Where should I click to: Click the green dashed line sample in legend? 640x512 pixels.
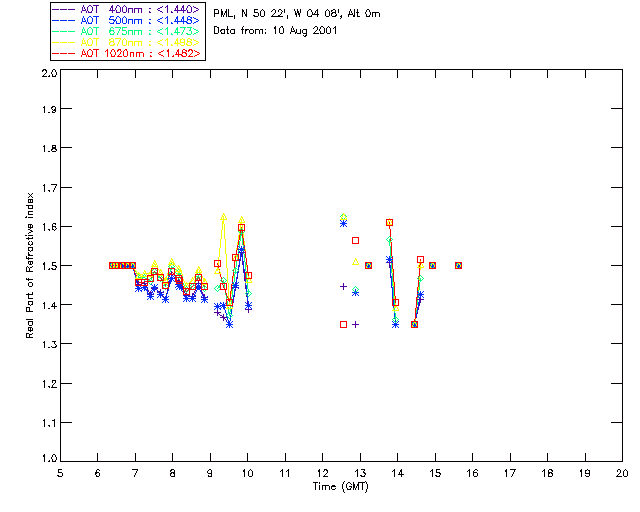click(64, 31)
